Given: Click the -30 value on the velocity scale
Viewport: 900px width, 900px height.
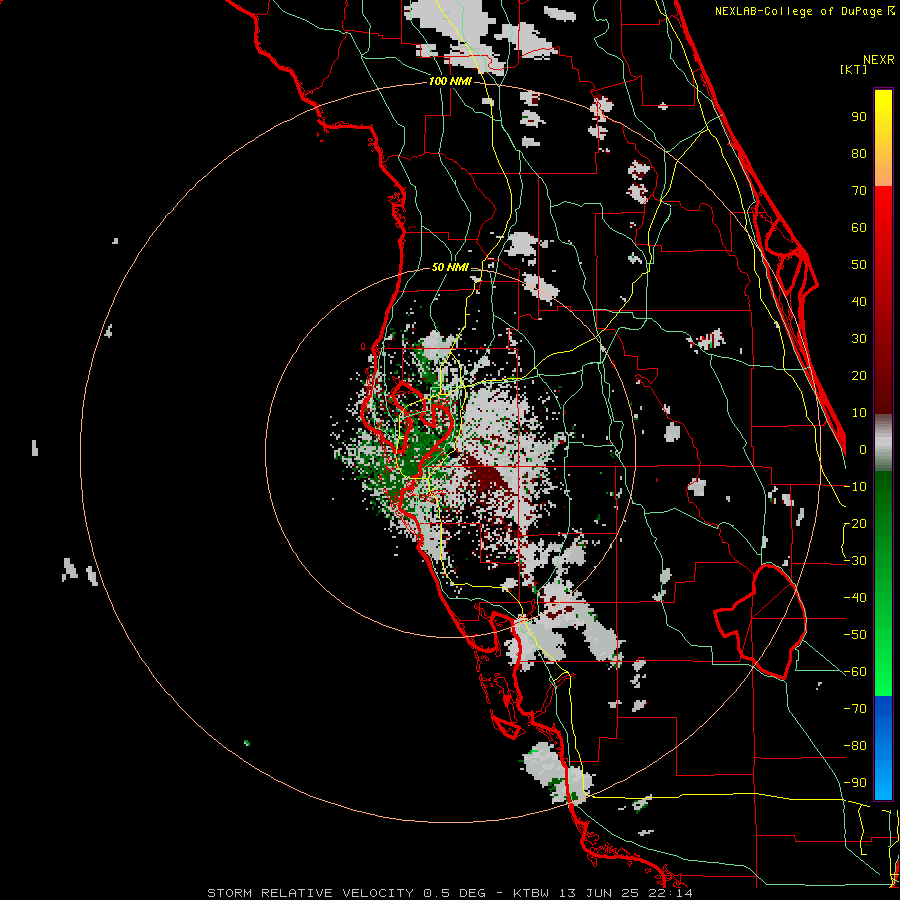Looking at the screenshot, I should (855, 561).
